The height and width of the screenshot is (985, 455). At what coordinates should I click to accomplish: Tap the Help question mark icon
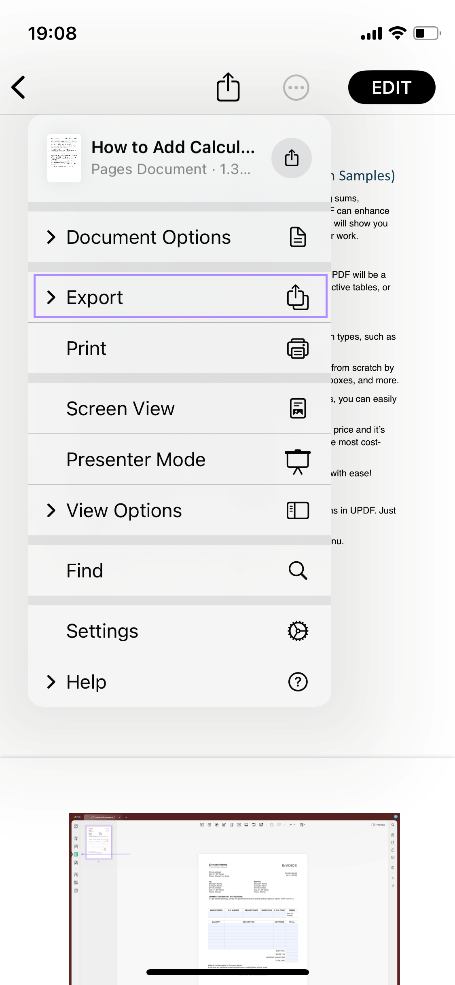coord(298,682)
